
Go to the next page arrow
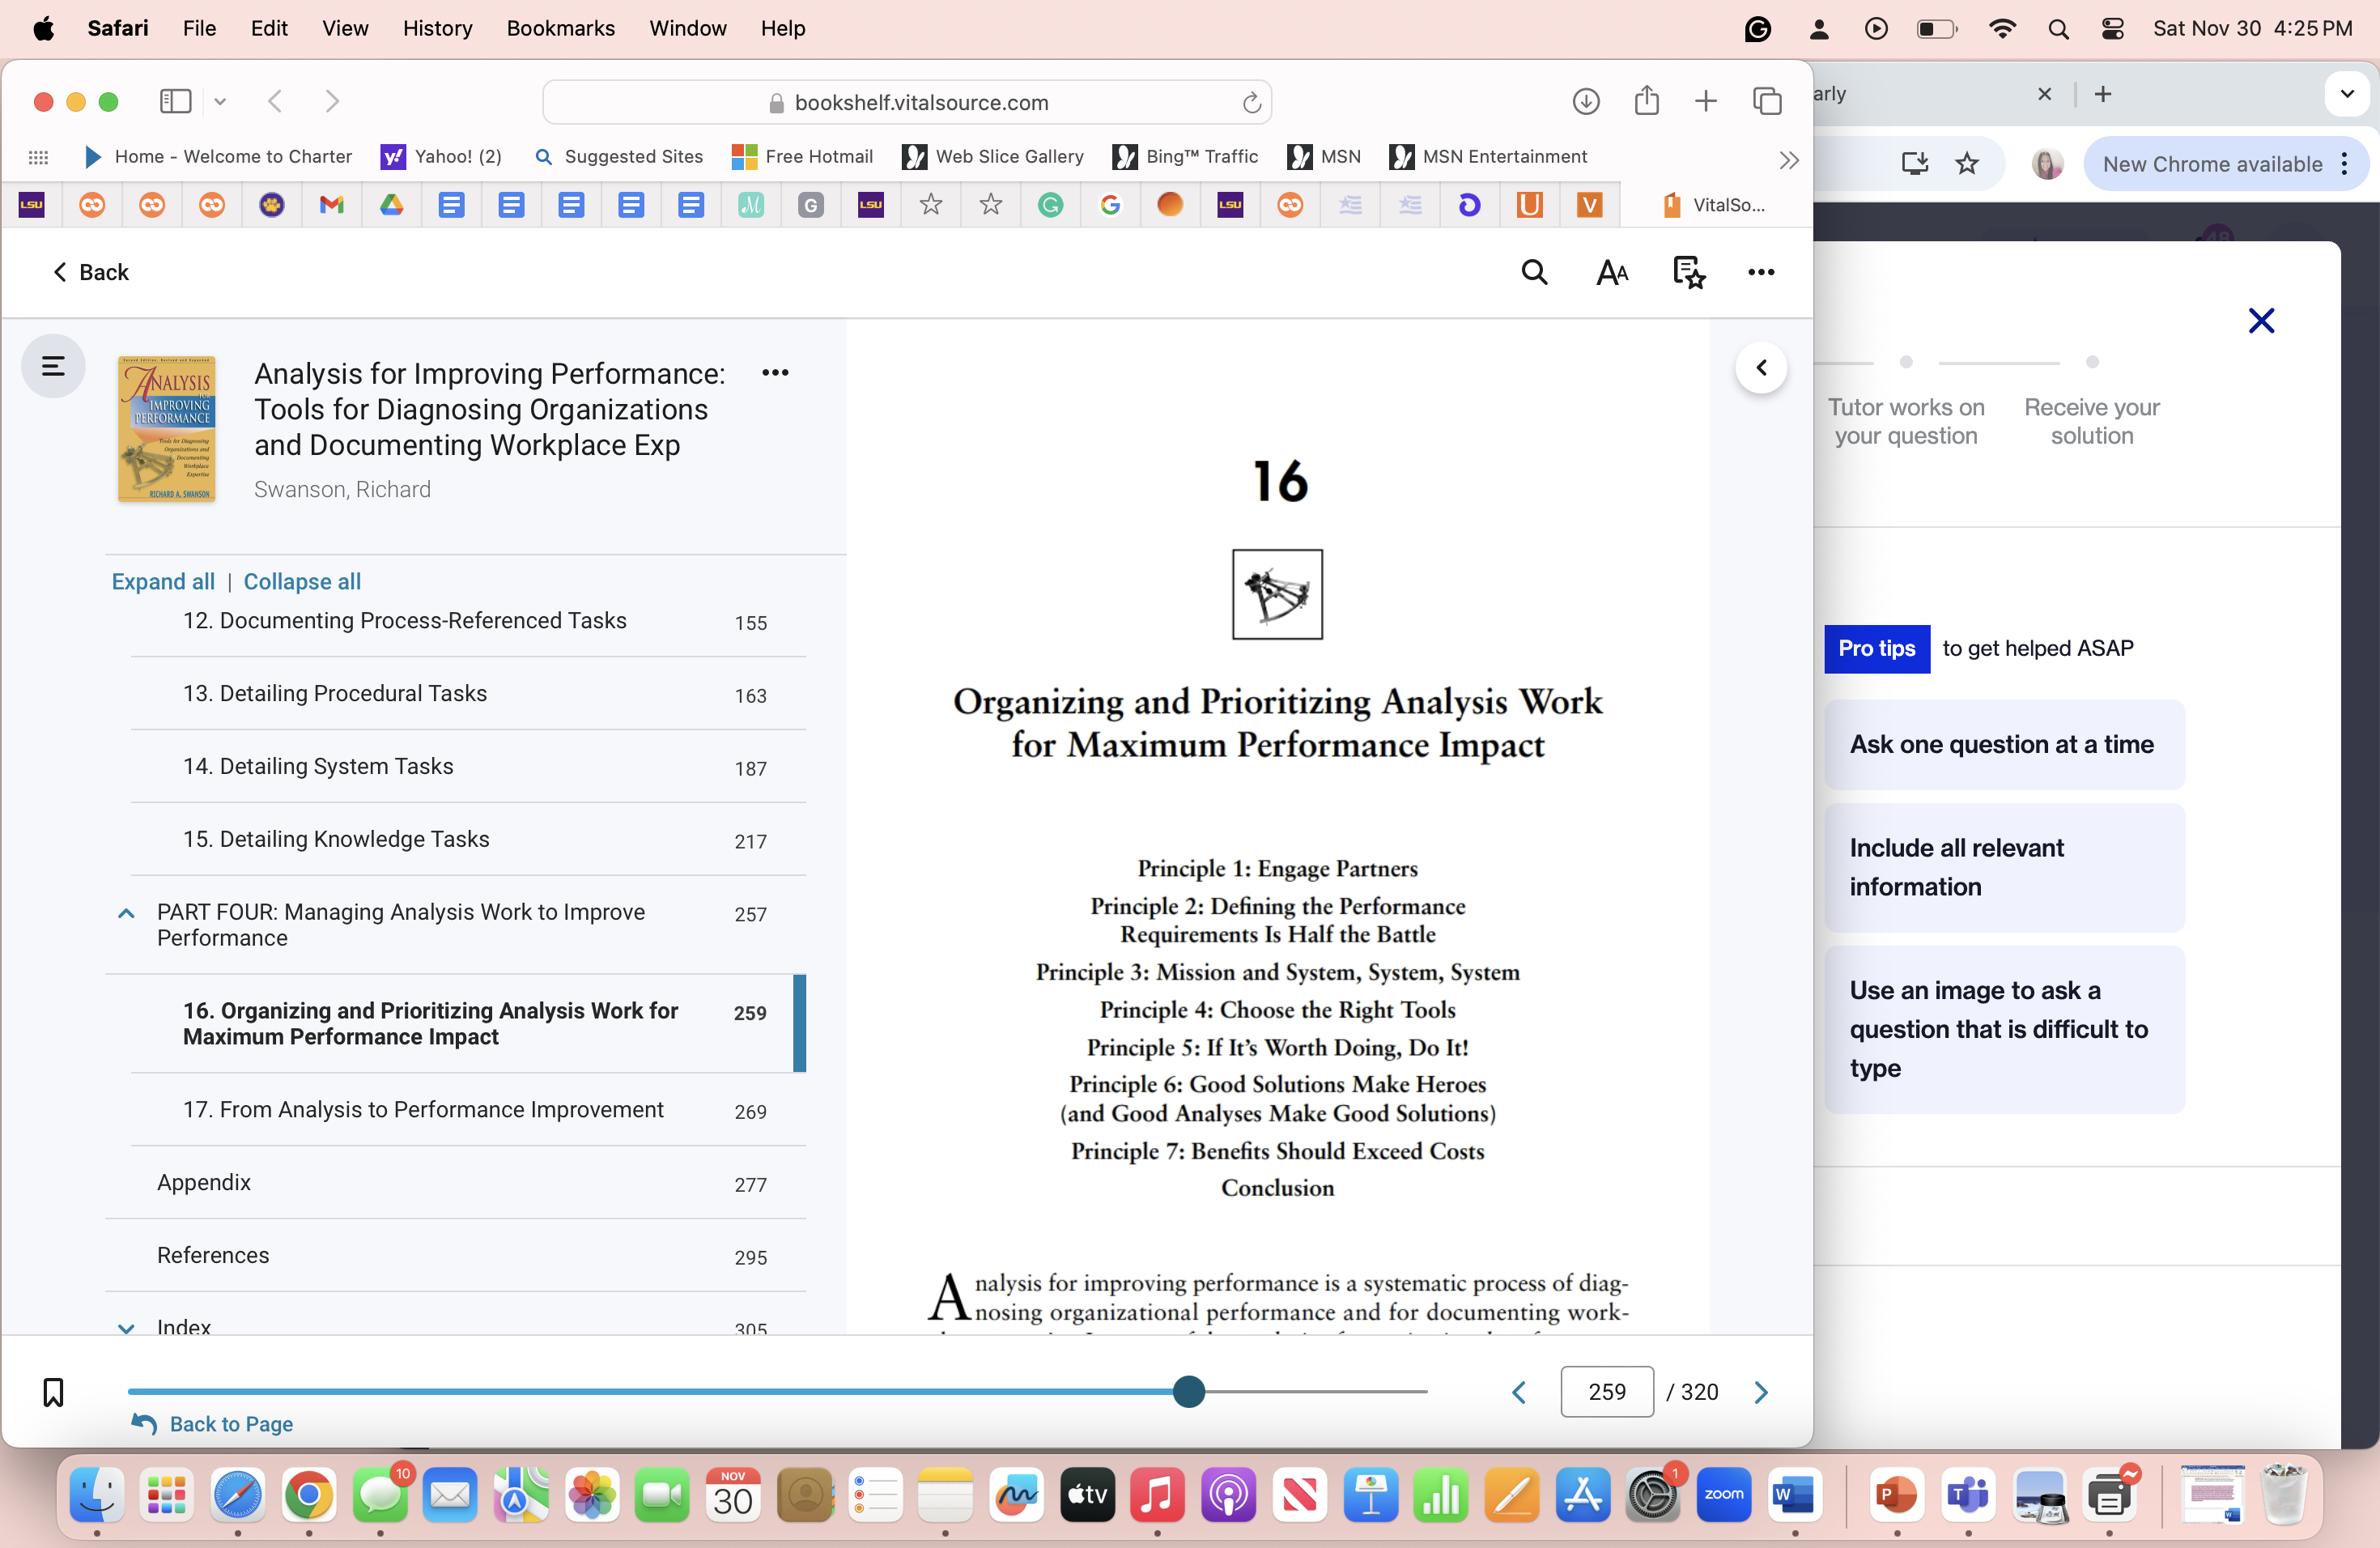click(x=1761, y=1391)
